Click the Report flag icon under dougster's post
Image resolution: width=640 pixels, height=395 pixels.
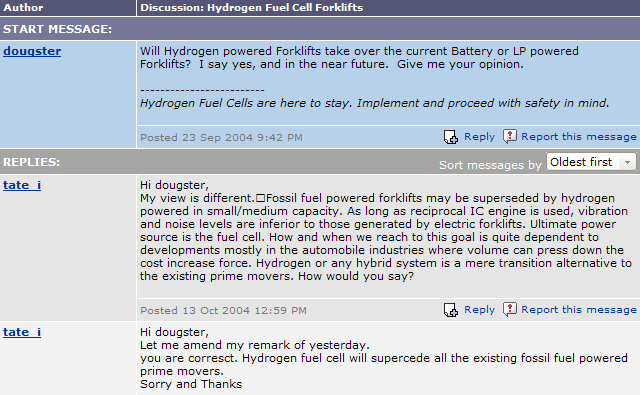tap(509, 136)
